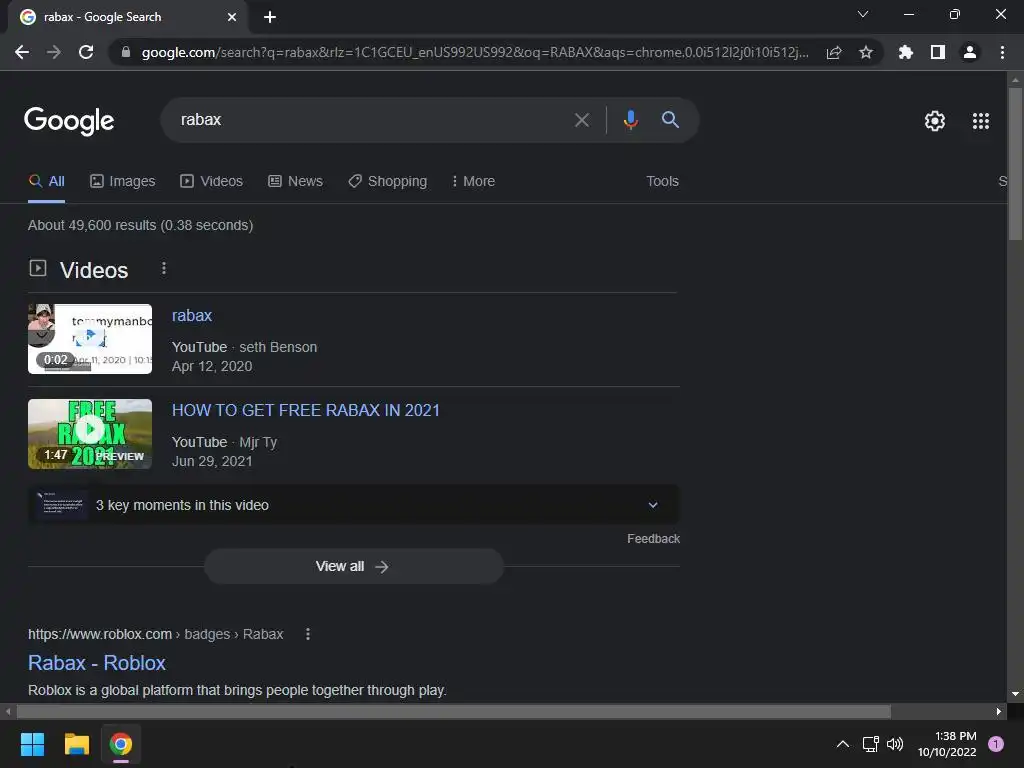Open HOW TO GET FREE RABAX IN 2021
Screen dimensions: 1024x768
pyautogui.click(x=306, y=410)
